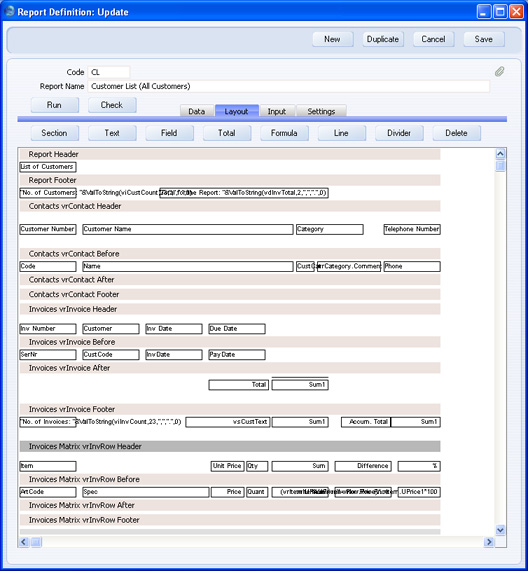Select the Invoices Matrix vrInvRow Footer section
Viewport: 528px width, 571px height.
230,520
